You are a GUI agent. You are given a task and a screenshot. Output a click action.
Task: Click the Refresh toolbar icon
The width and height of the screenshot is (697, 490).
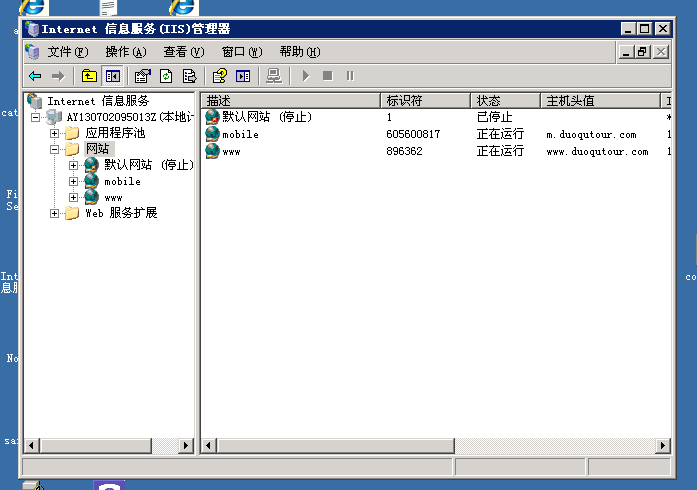tap(166, 76)
